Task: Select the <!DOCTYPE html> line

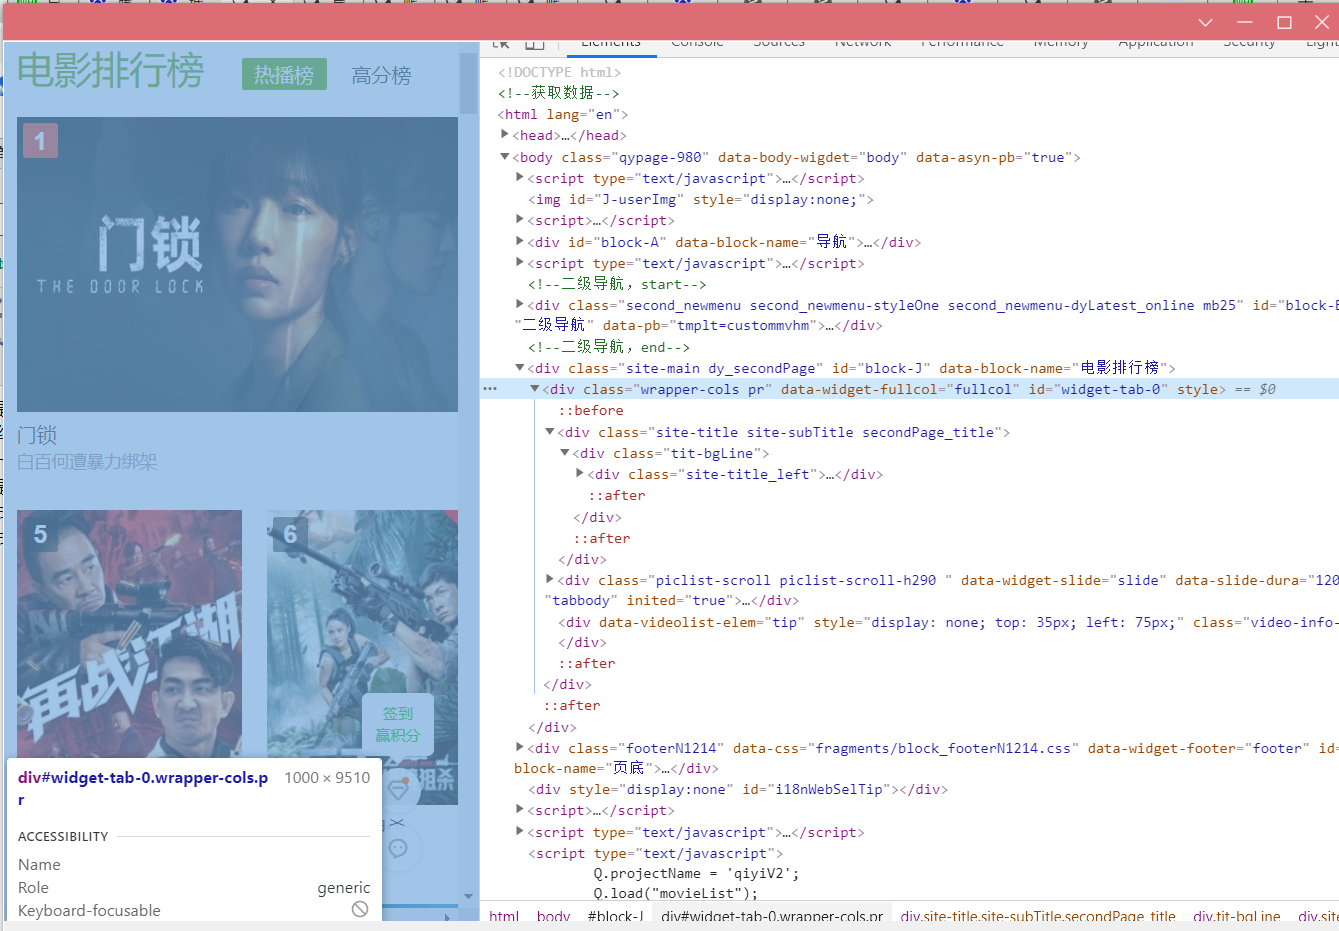Action: pyautogui.click(x=559, y=72)
